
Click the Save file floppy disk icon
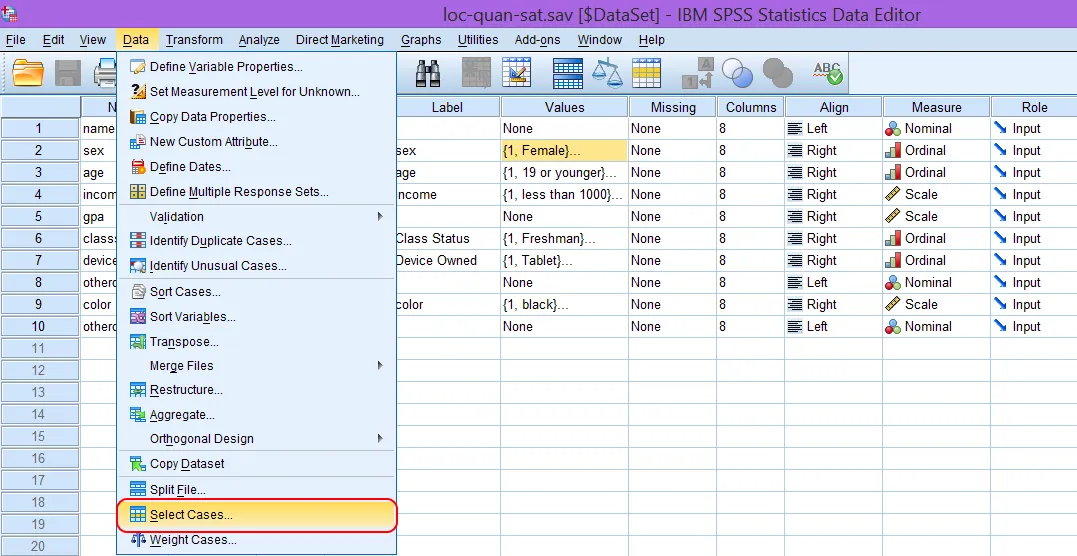click(68, 74)
